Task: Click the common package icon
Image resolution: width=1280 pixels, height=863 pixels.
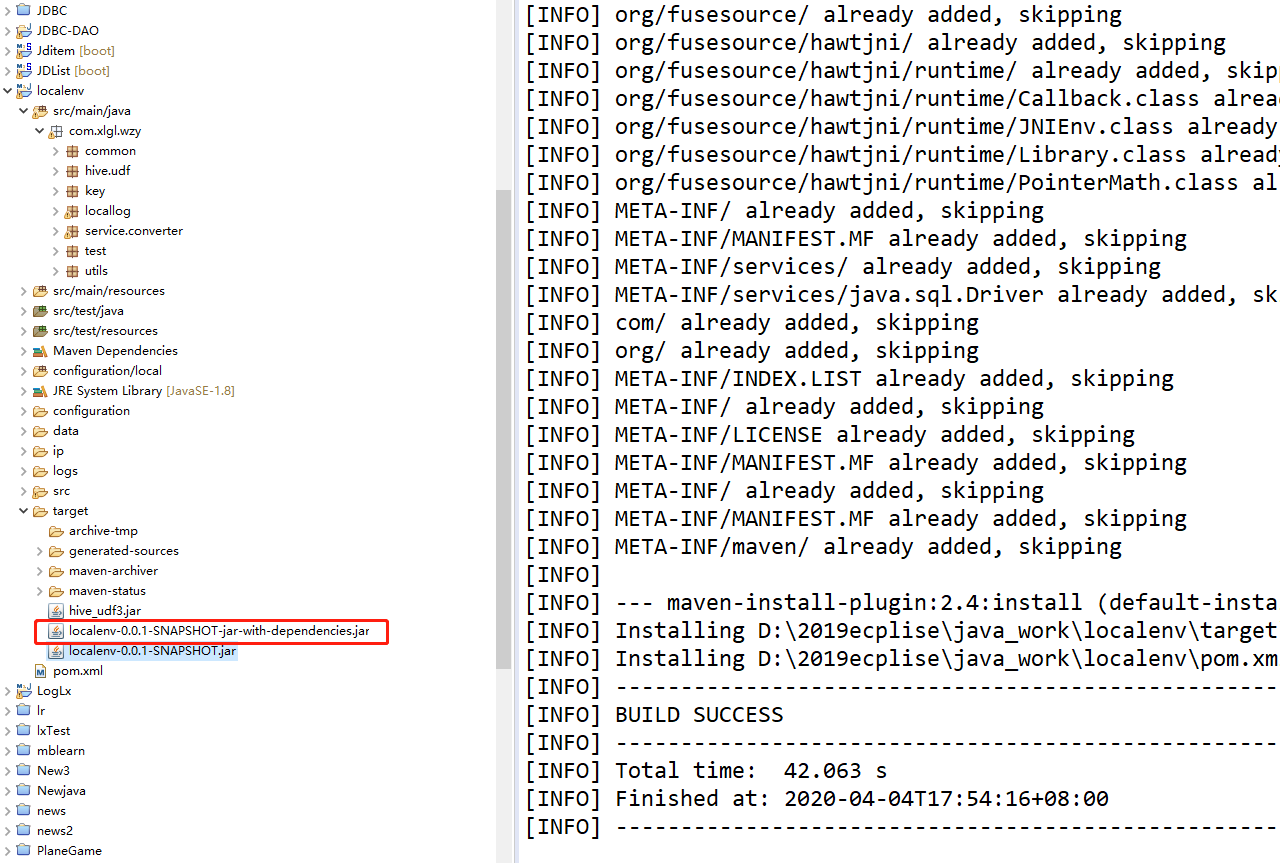Action: 72,150
